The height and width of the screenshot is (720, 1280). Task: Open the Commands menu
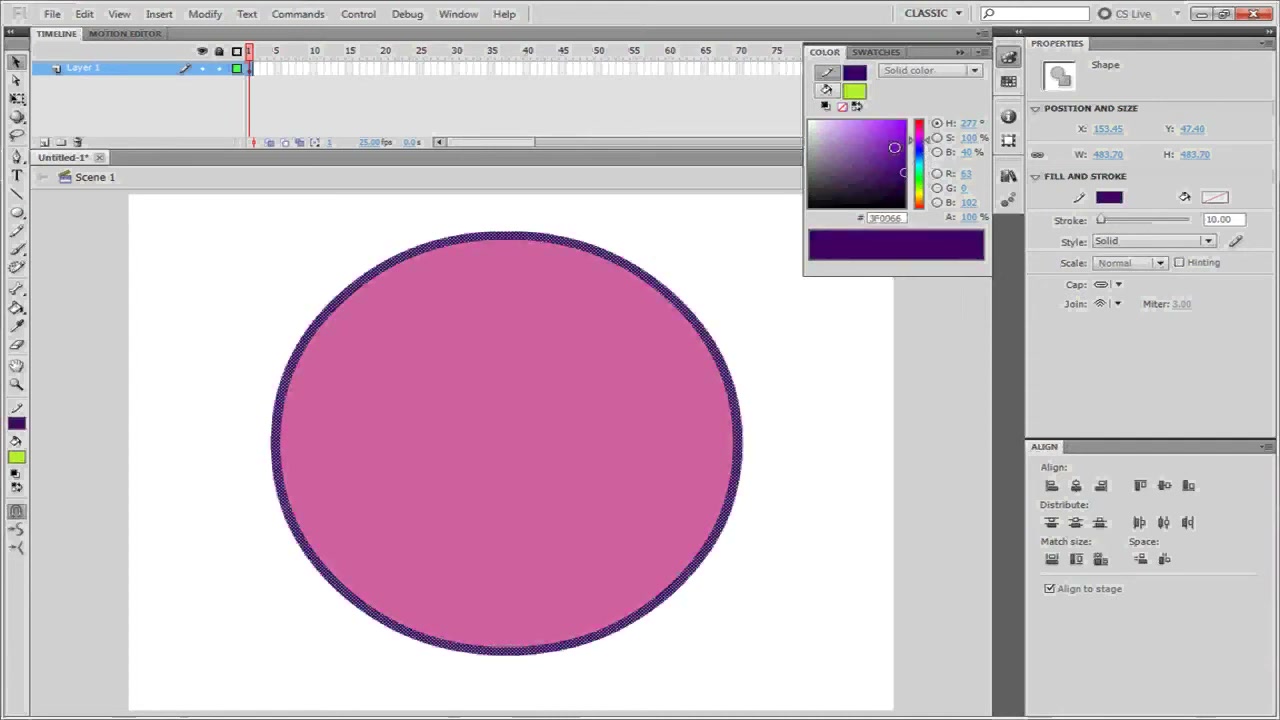click(298, 14)
